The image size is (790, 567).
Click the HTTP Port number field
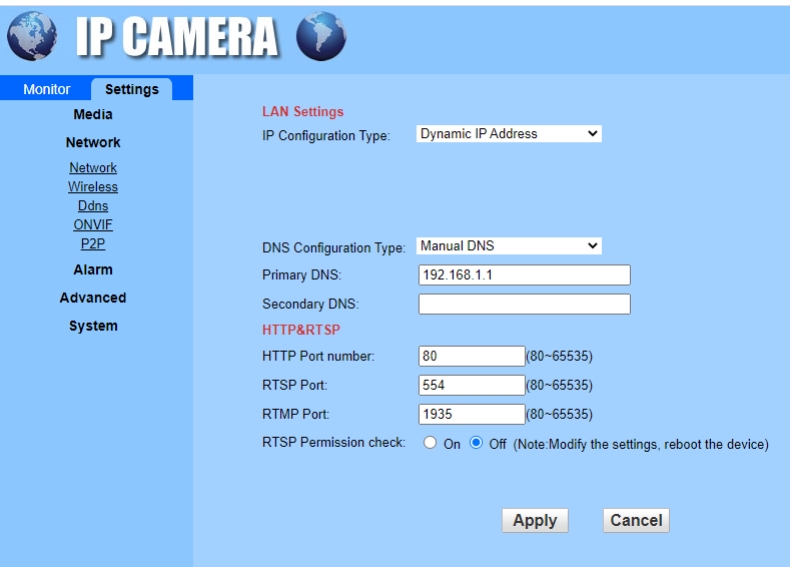472,356
